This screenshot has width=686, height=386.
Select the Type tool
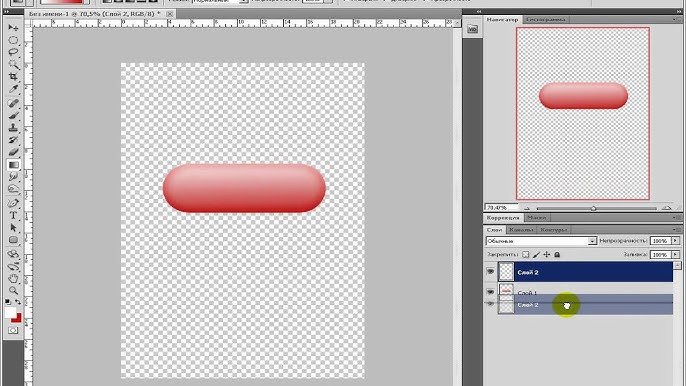(x=13, y=215)
